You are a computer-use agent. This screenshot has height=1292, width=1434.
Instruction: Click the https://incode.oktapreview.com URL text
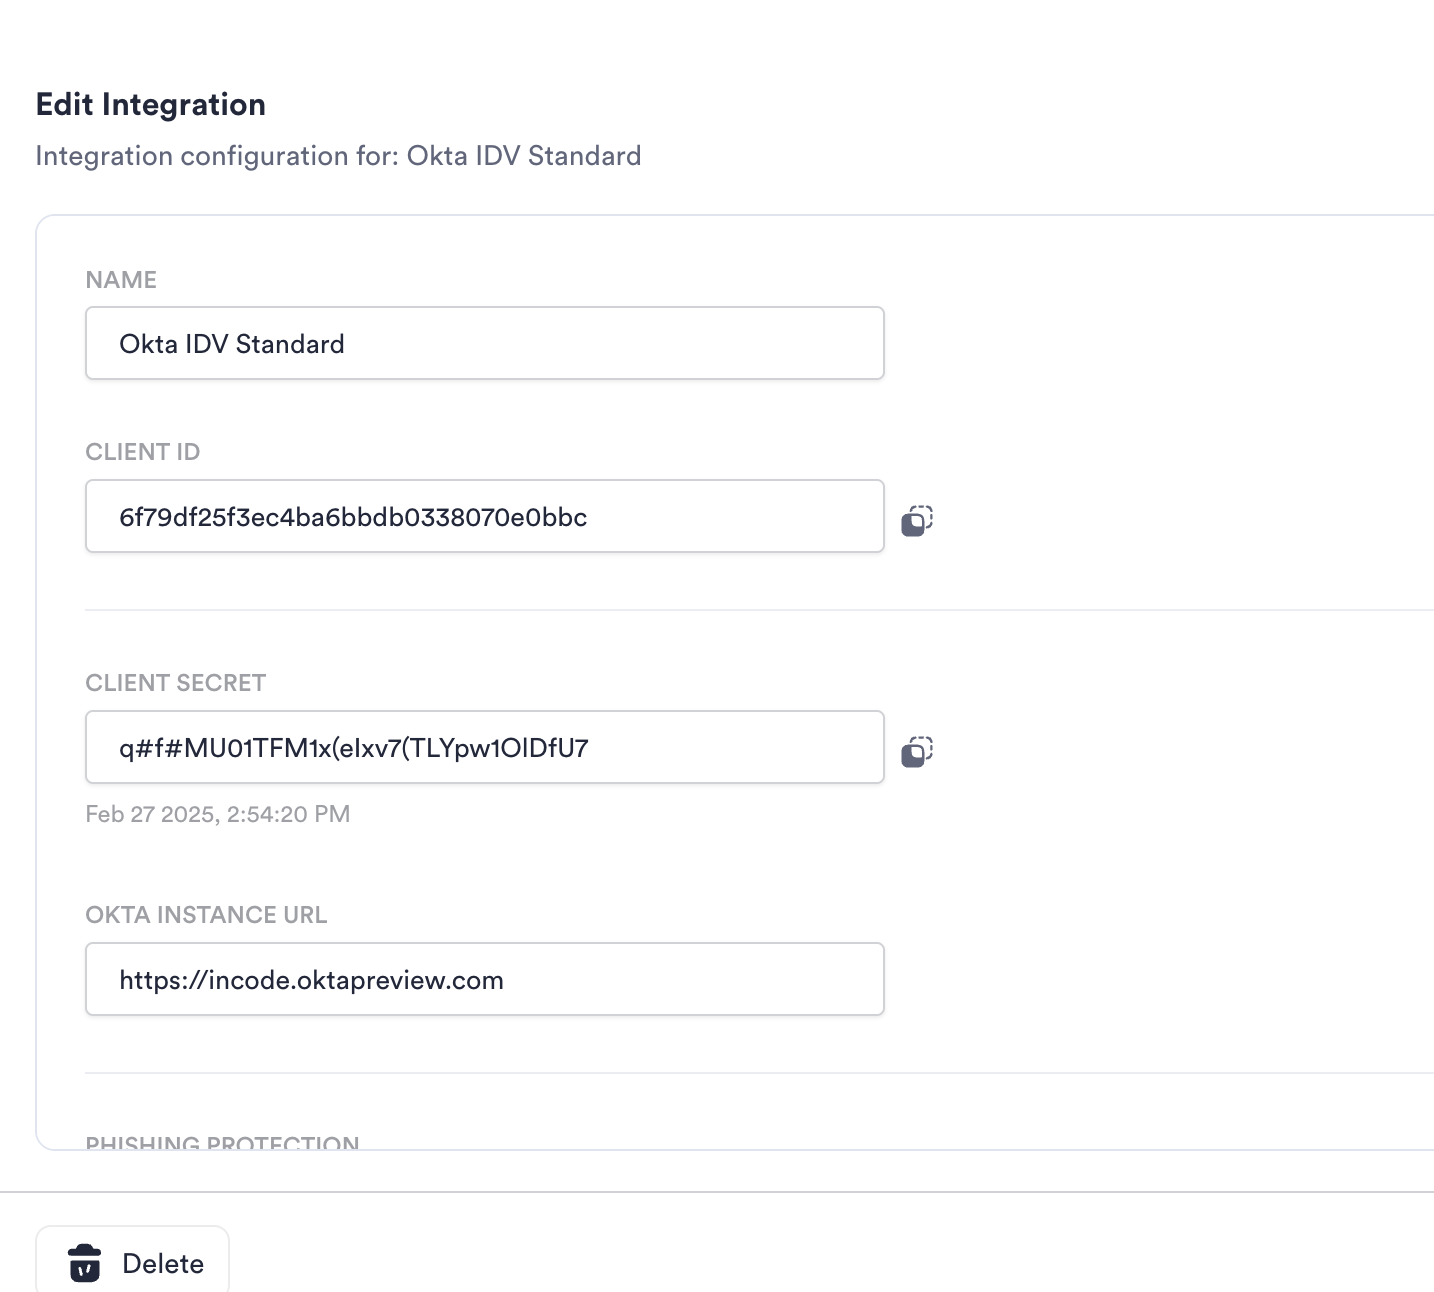click(x=311, y=980)
